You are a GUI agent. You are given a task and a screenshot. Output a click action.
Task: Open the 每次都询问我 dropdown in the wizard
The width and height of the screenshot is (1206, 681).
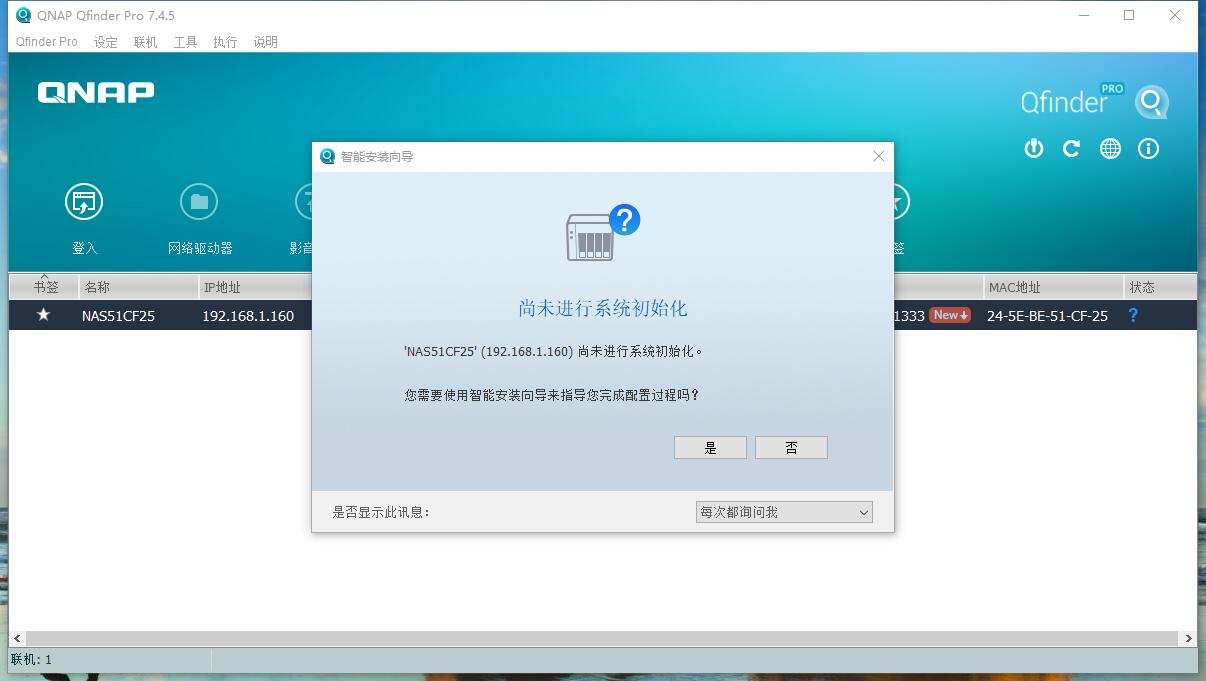pyautogui.click(x=783, y=511)
